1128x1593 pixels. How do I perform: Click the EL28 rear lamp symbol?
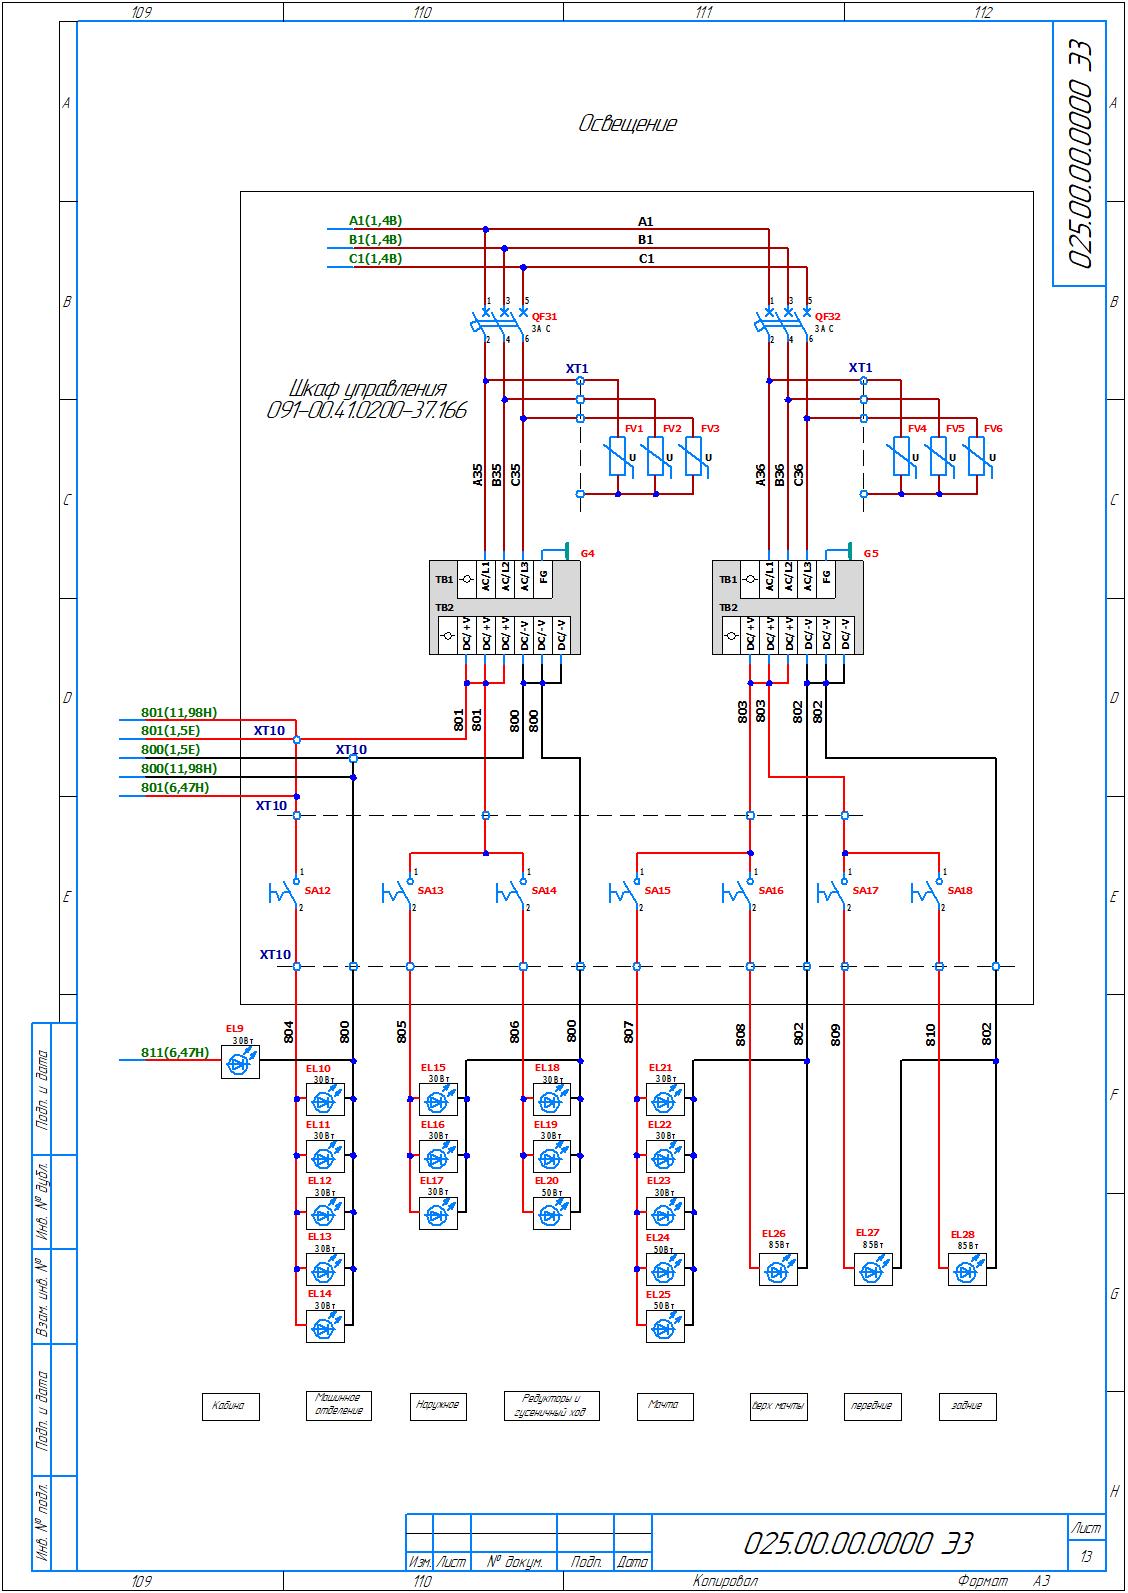click(x=966, y=1271)
